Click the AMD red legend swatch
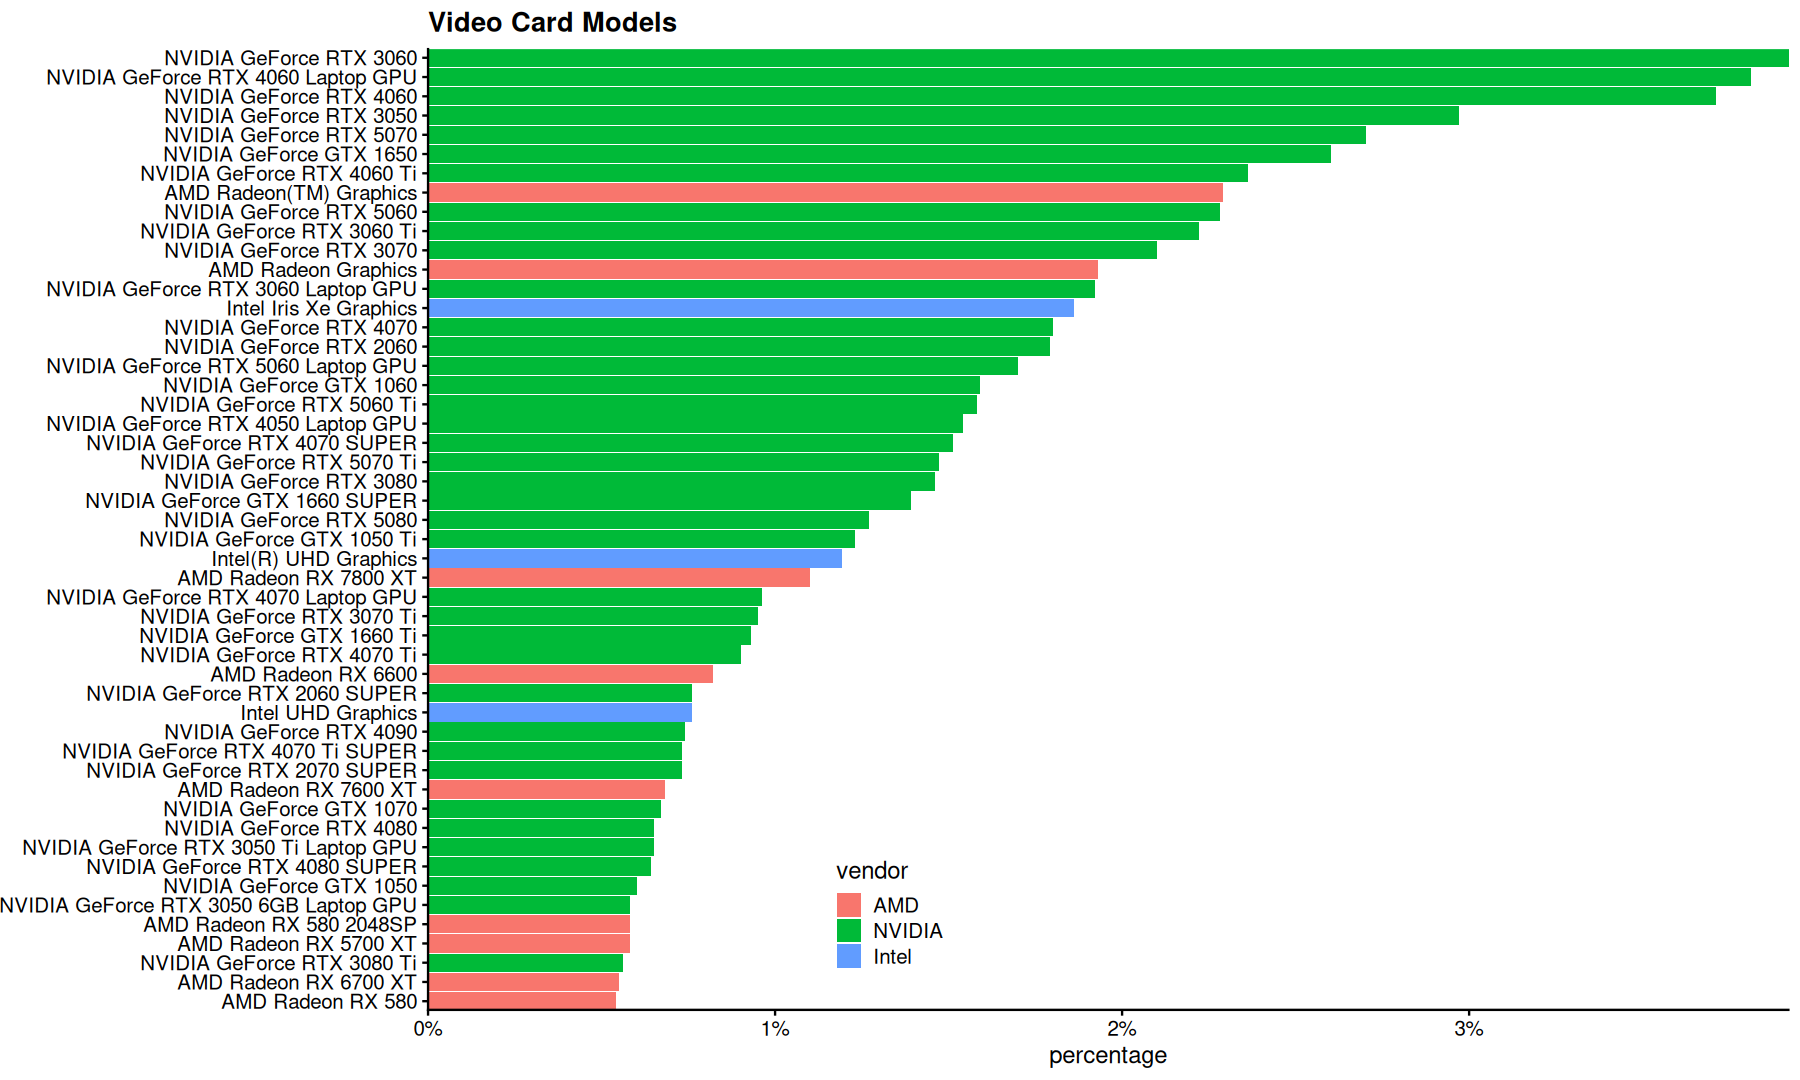Screen dimensions: 1800x1080 [x=849, y=905]
